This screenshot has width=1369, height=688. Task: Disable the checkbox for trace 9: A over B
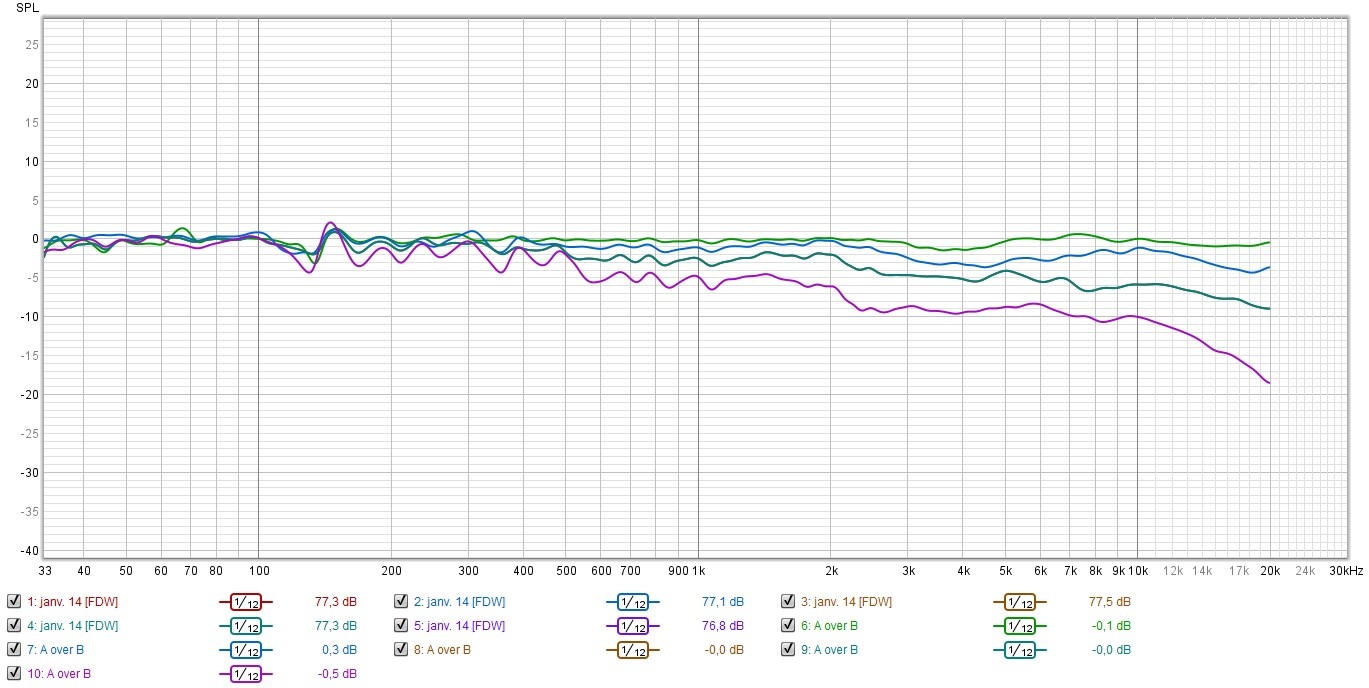coord(788,650)
